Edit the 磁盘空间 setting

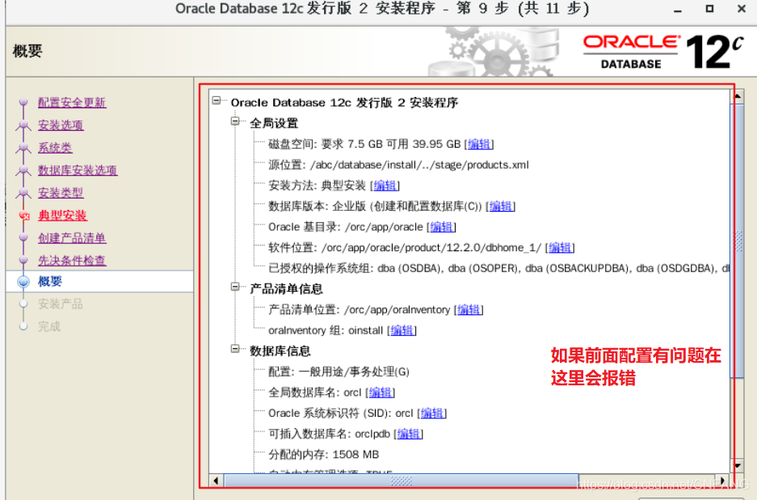point(479,144)
